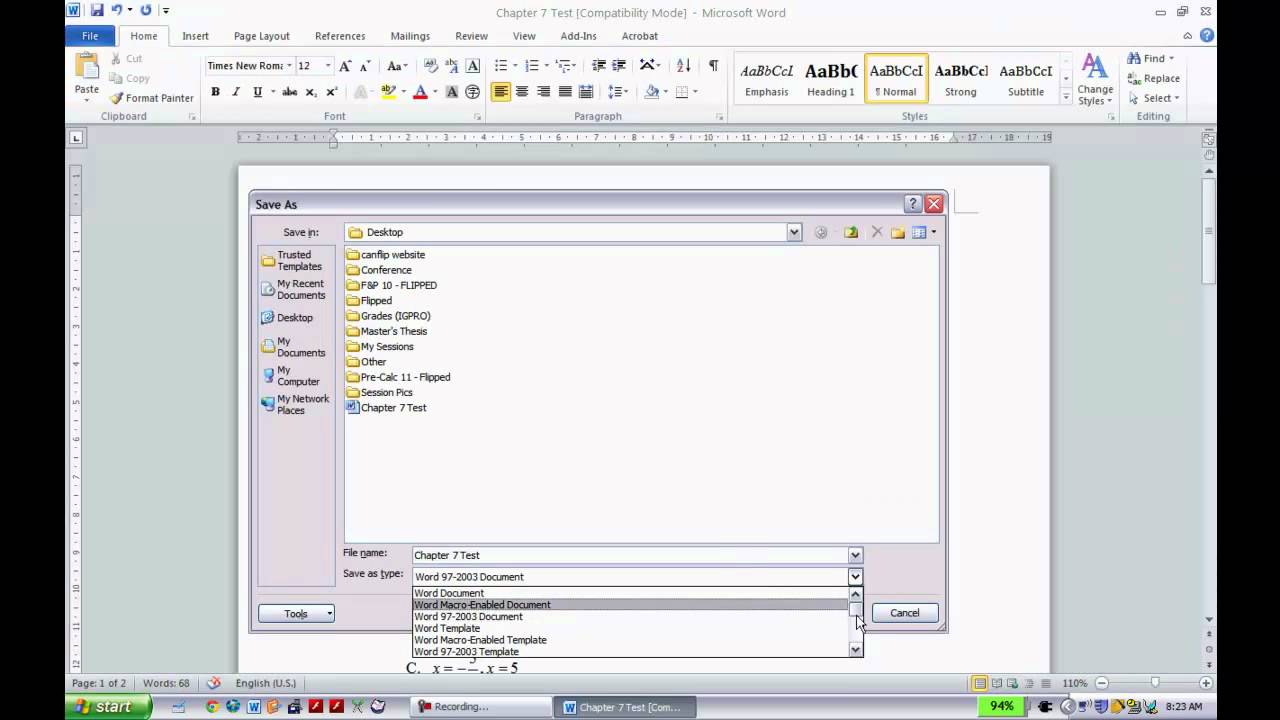Switch to the Insert tab
This screenshot has height=720, width=1280.
195,36
